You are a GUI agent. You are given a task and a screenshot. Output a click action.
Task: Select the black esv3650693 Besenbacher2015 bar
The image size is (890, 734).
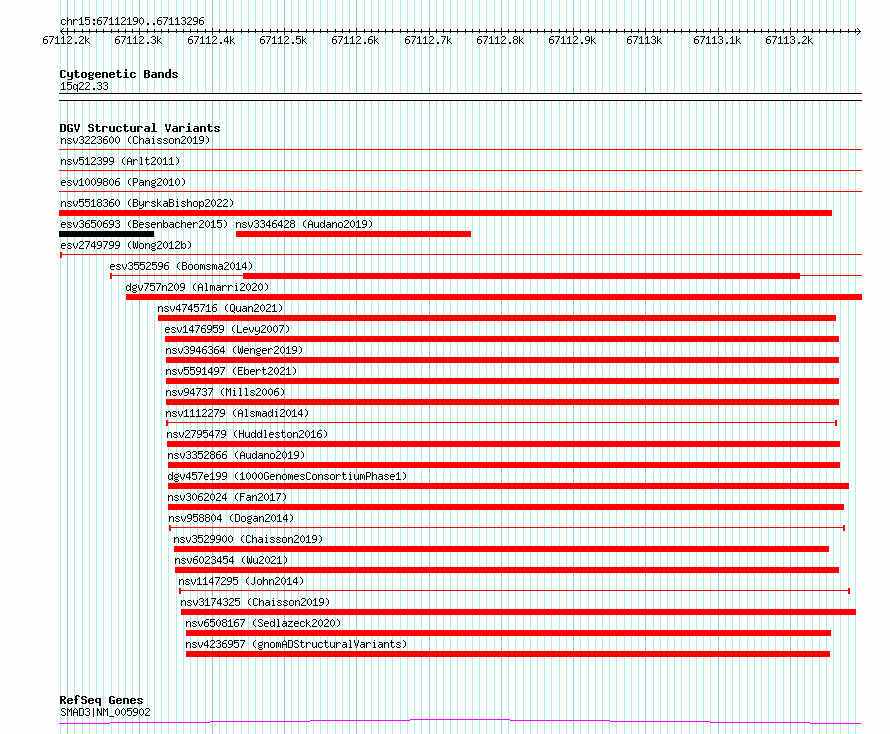(x=106, y=234)
